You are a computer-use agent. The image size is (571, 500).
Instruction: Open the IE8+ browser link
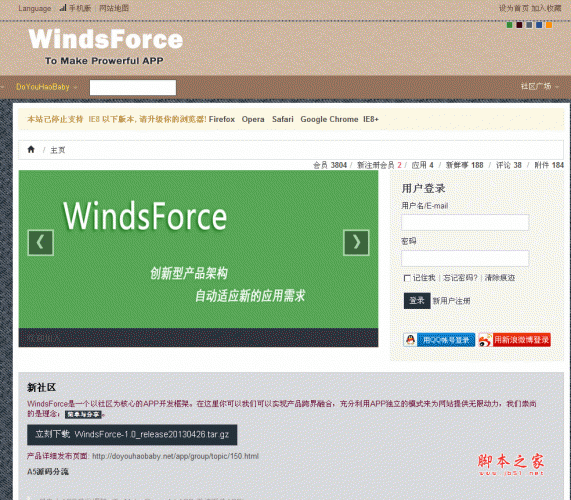point(371,119)
